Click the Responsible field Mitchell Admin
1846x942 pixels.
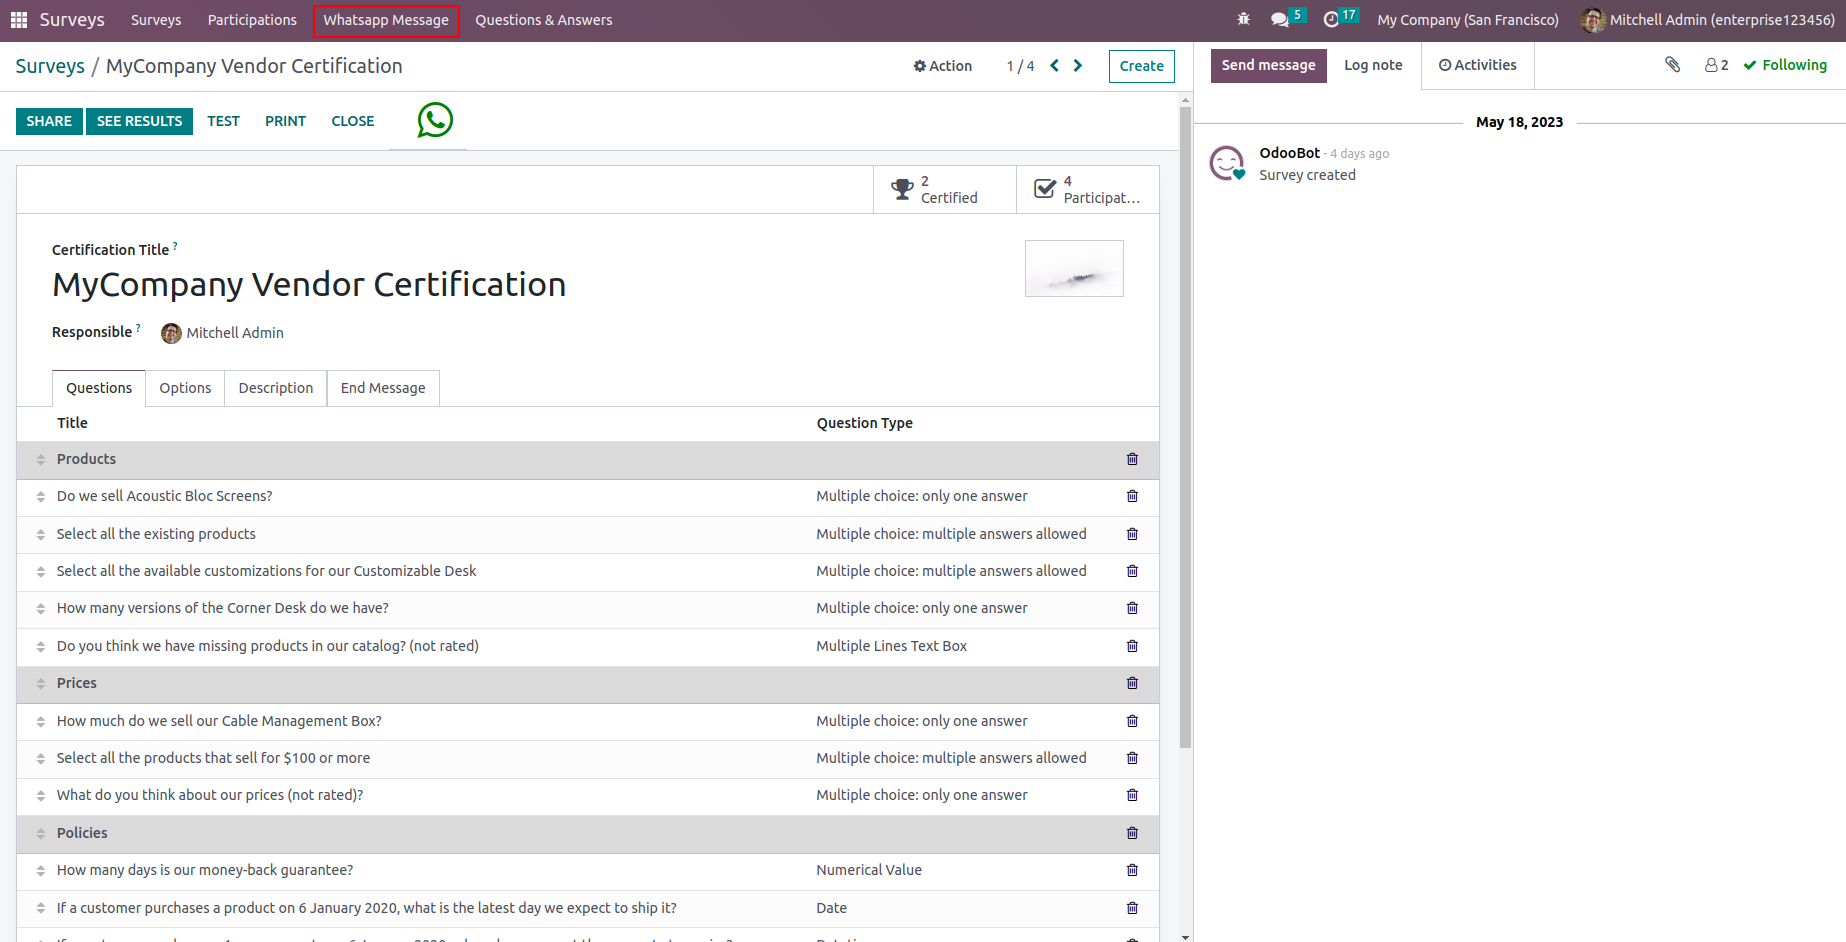pyautogui.click(x=223, y=333)
